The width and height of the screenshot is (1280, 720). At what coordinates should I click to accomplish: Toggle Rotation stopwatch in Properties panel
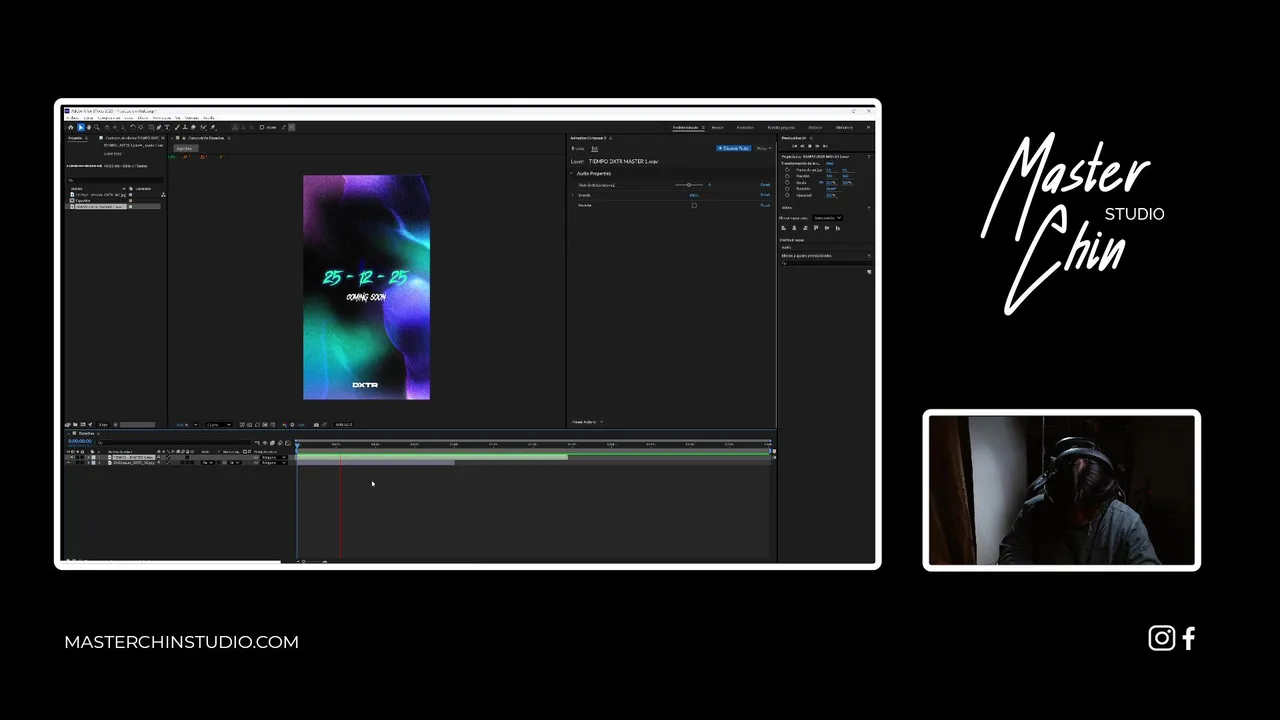click(x=787, y=189)
